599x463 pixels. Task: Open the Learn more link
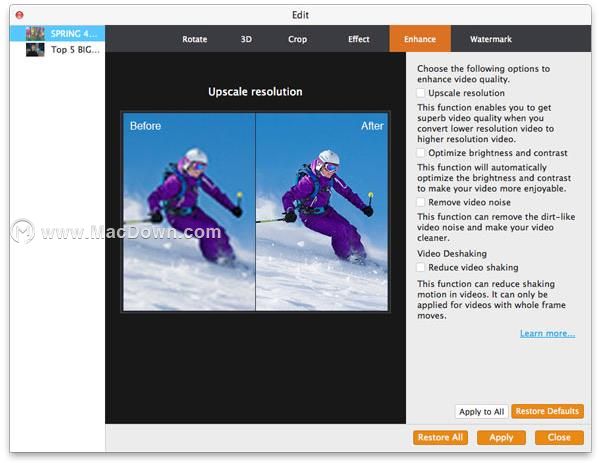click(x=547, y=333)
